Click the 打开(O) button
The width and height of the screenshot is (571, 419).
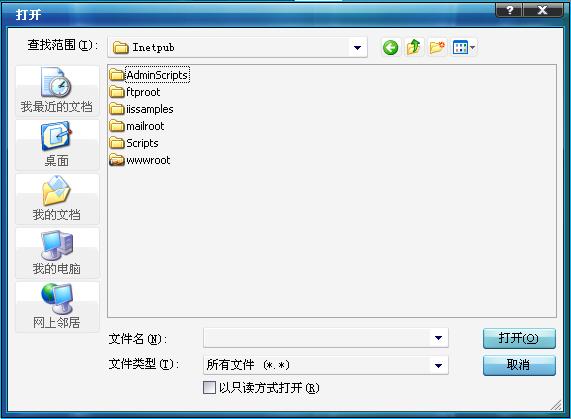point(519,338)
